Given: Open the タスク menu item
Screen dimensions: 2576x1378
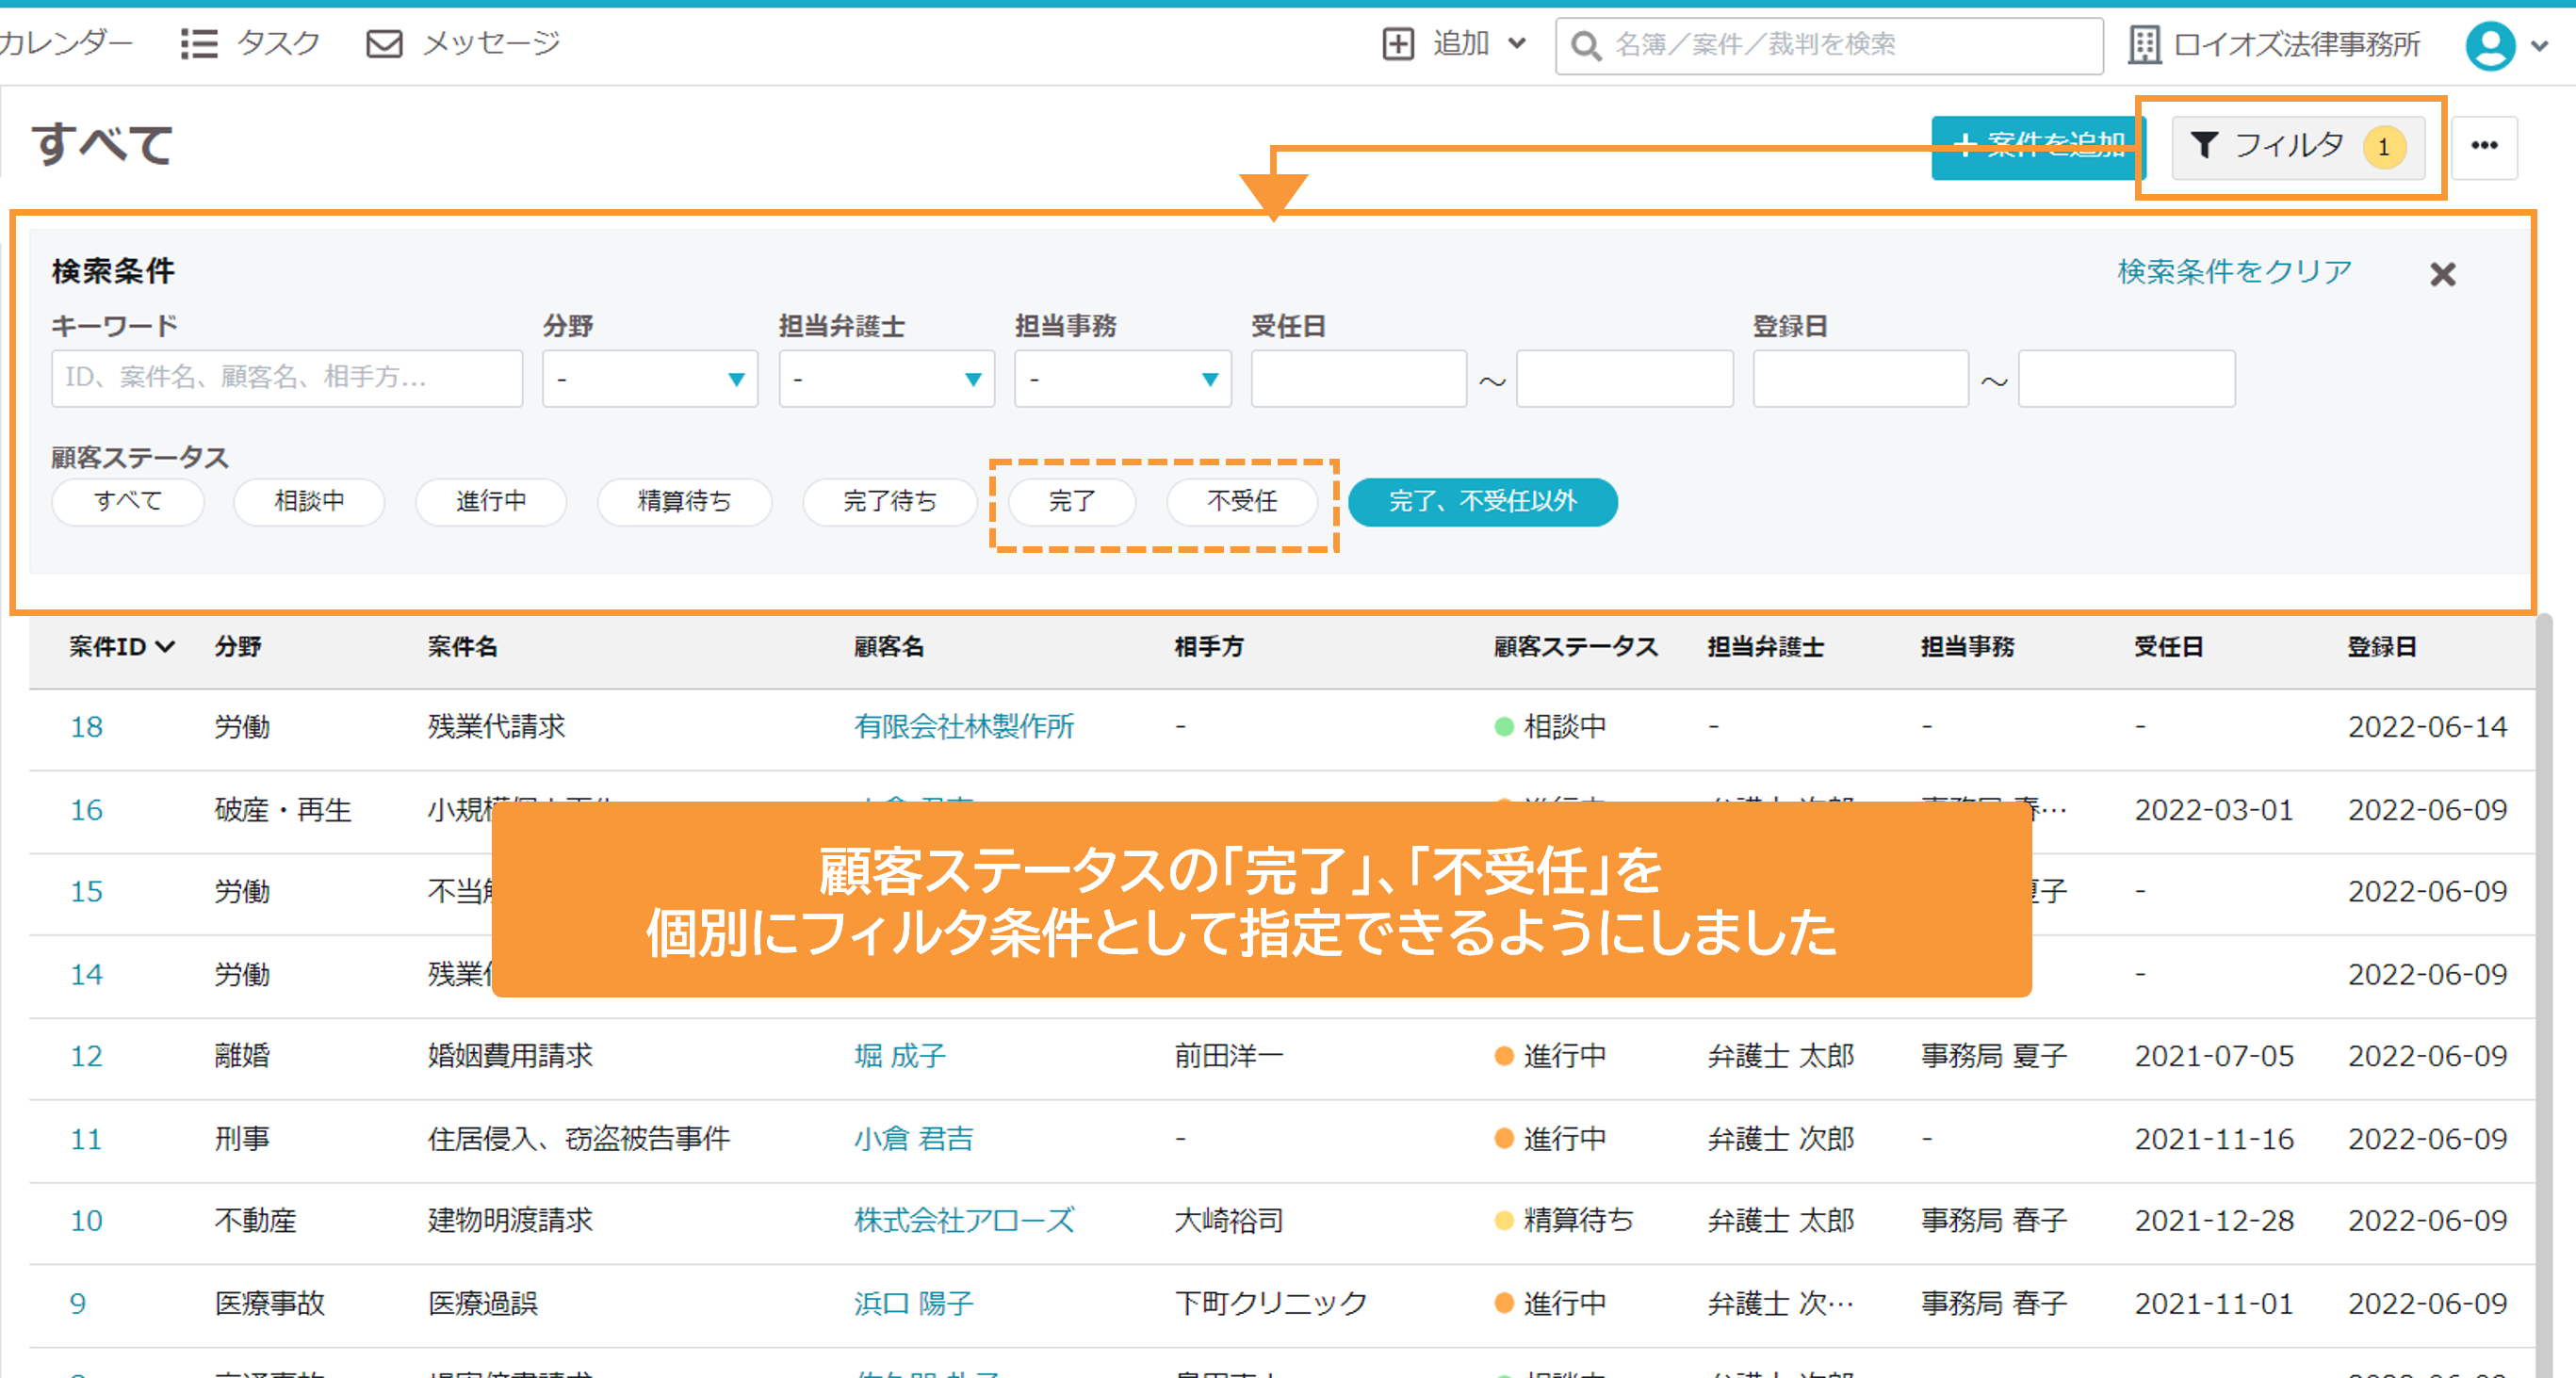Looking at the screenshot, I should pyautogui.click(x=278, y=43).
